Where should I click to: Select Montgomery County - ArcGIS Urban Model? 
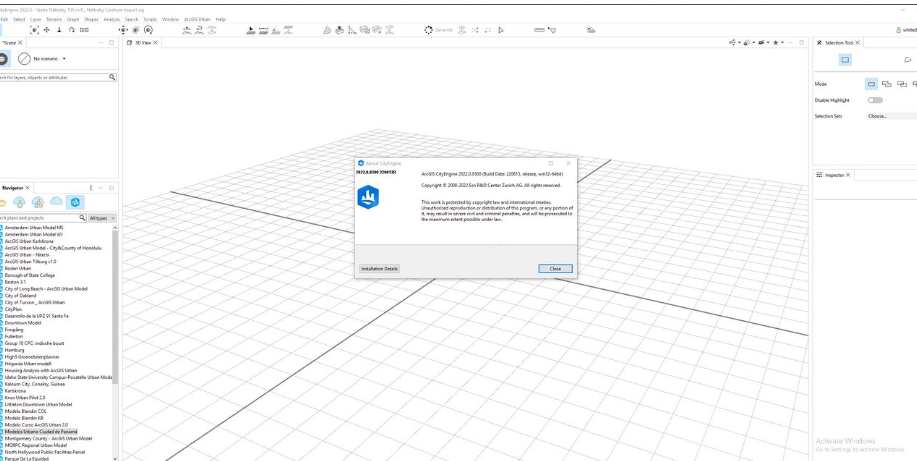point(49,438)
